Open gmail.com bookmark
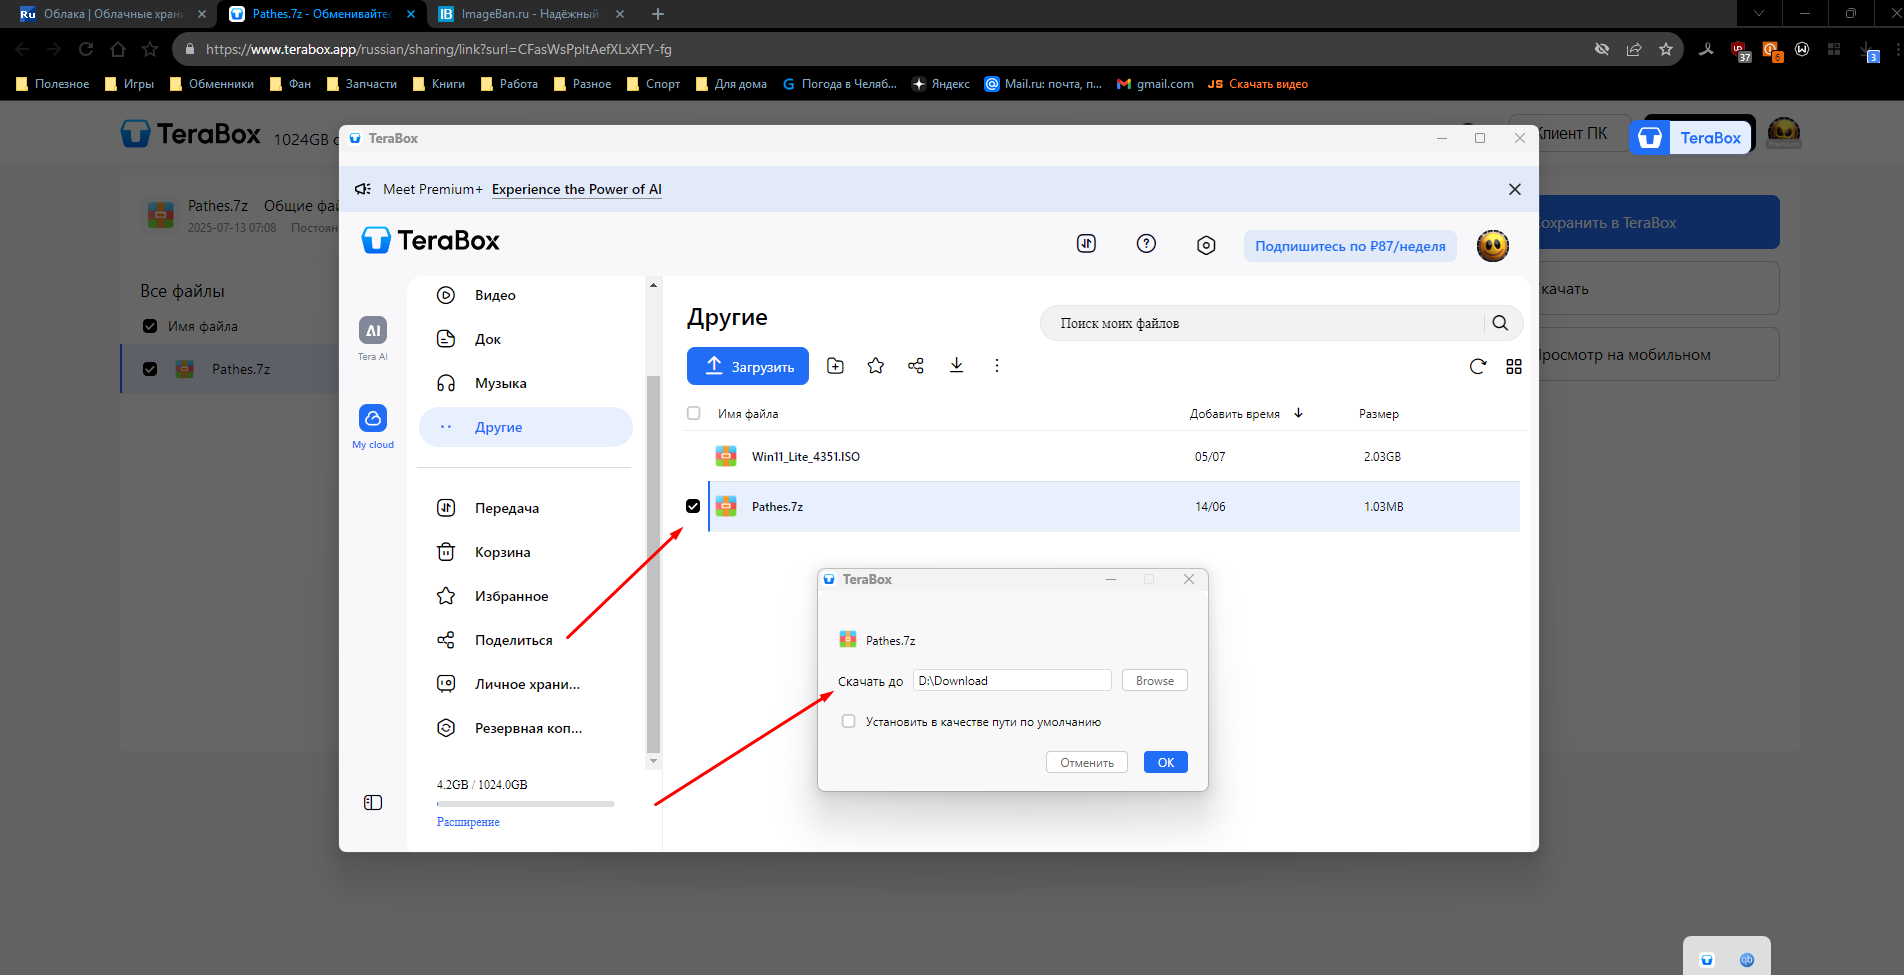Viewport: 1904px width, 975px height. [x=1155, y=84]
